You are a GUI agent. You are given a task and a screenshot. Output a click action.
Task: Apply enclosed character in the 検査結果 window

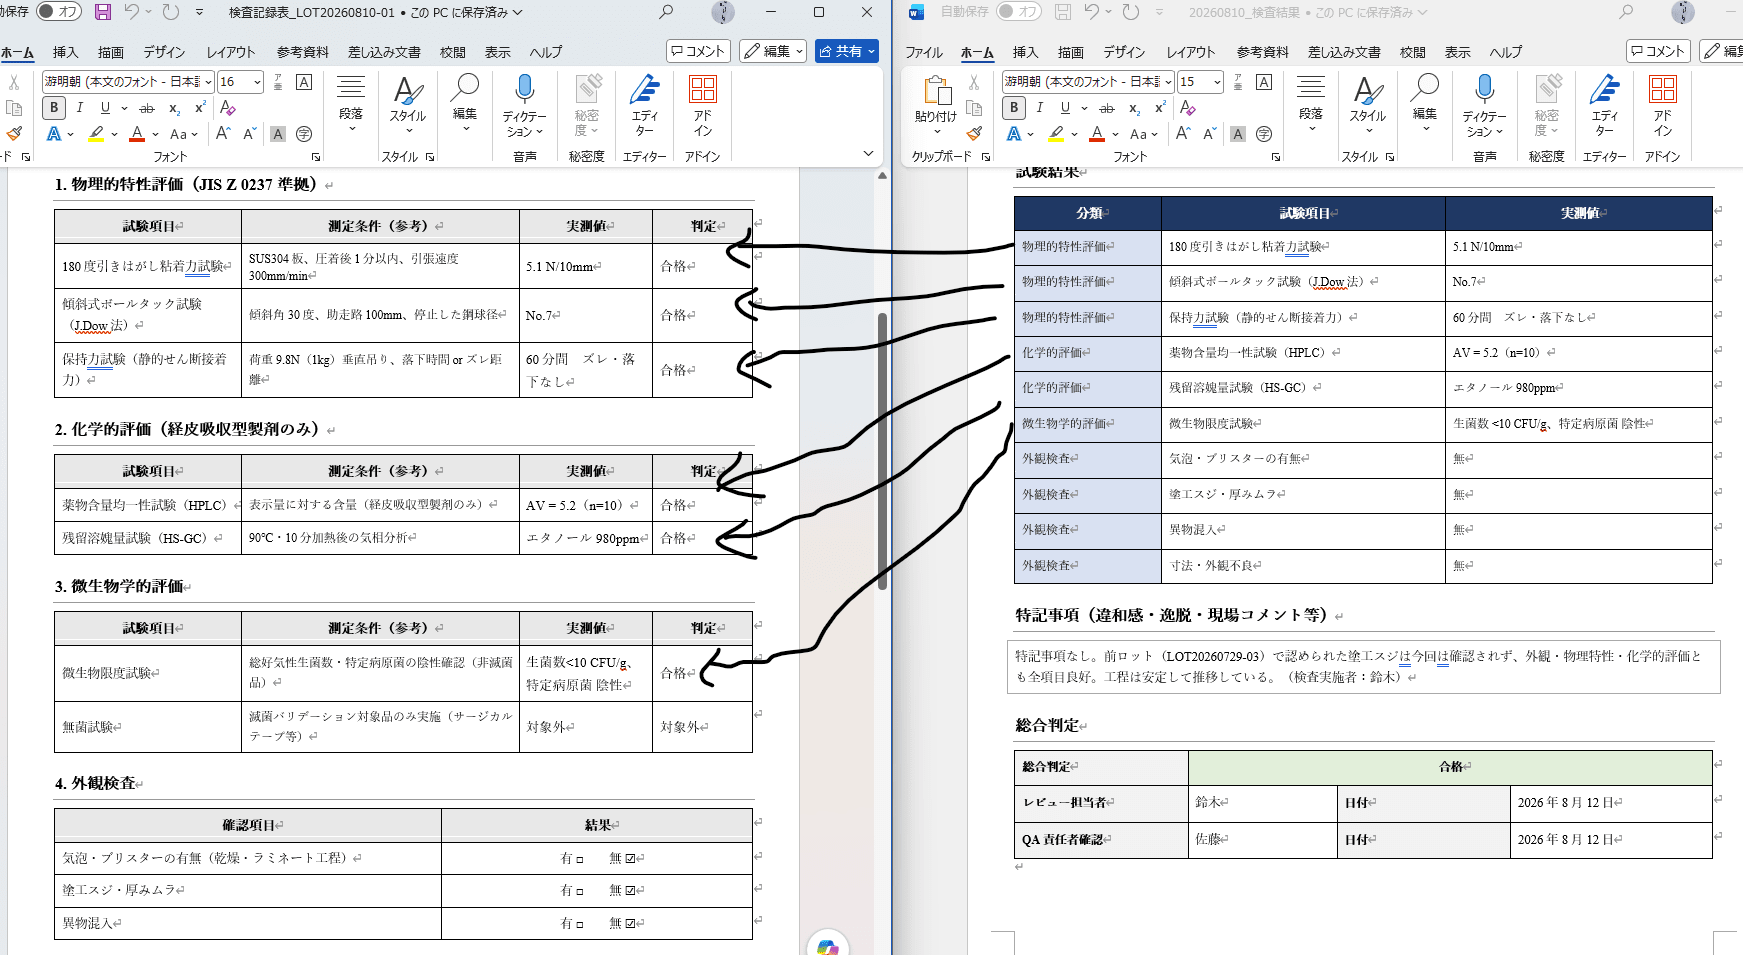click(1264, 134)
